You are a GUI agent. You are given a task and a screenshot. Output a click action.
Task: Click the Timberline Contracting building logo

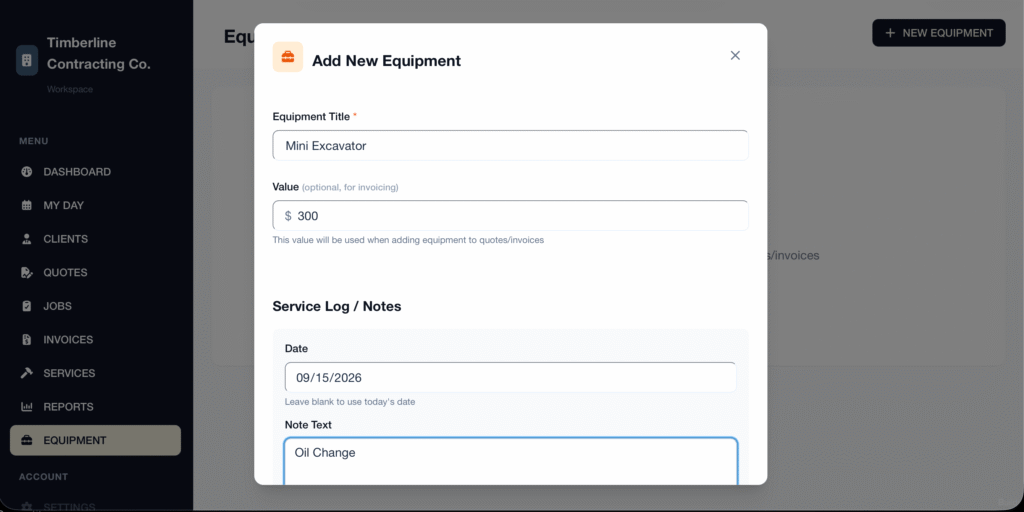[27, 60]
